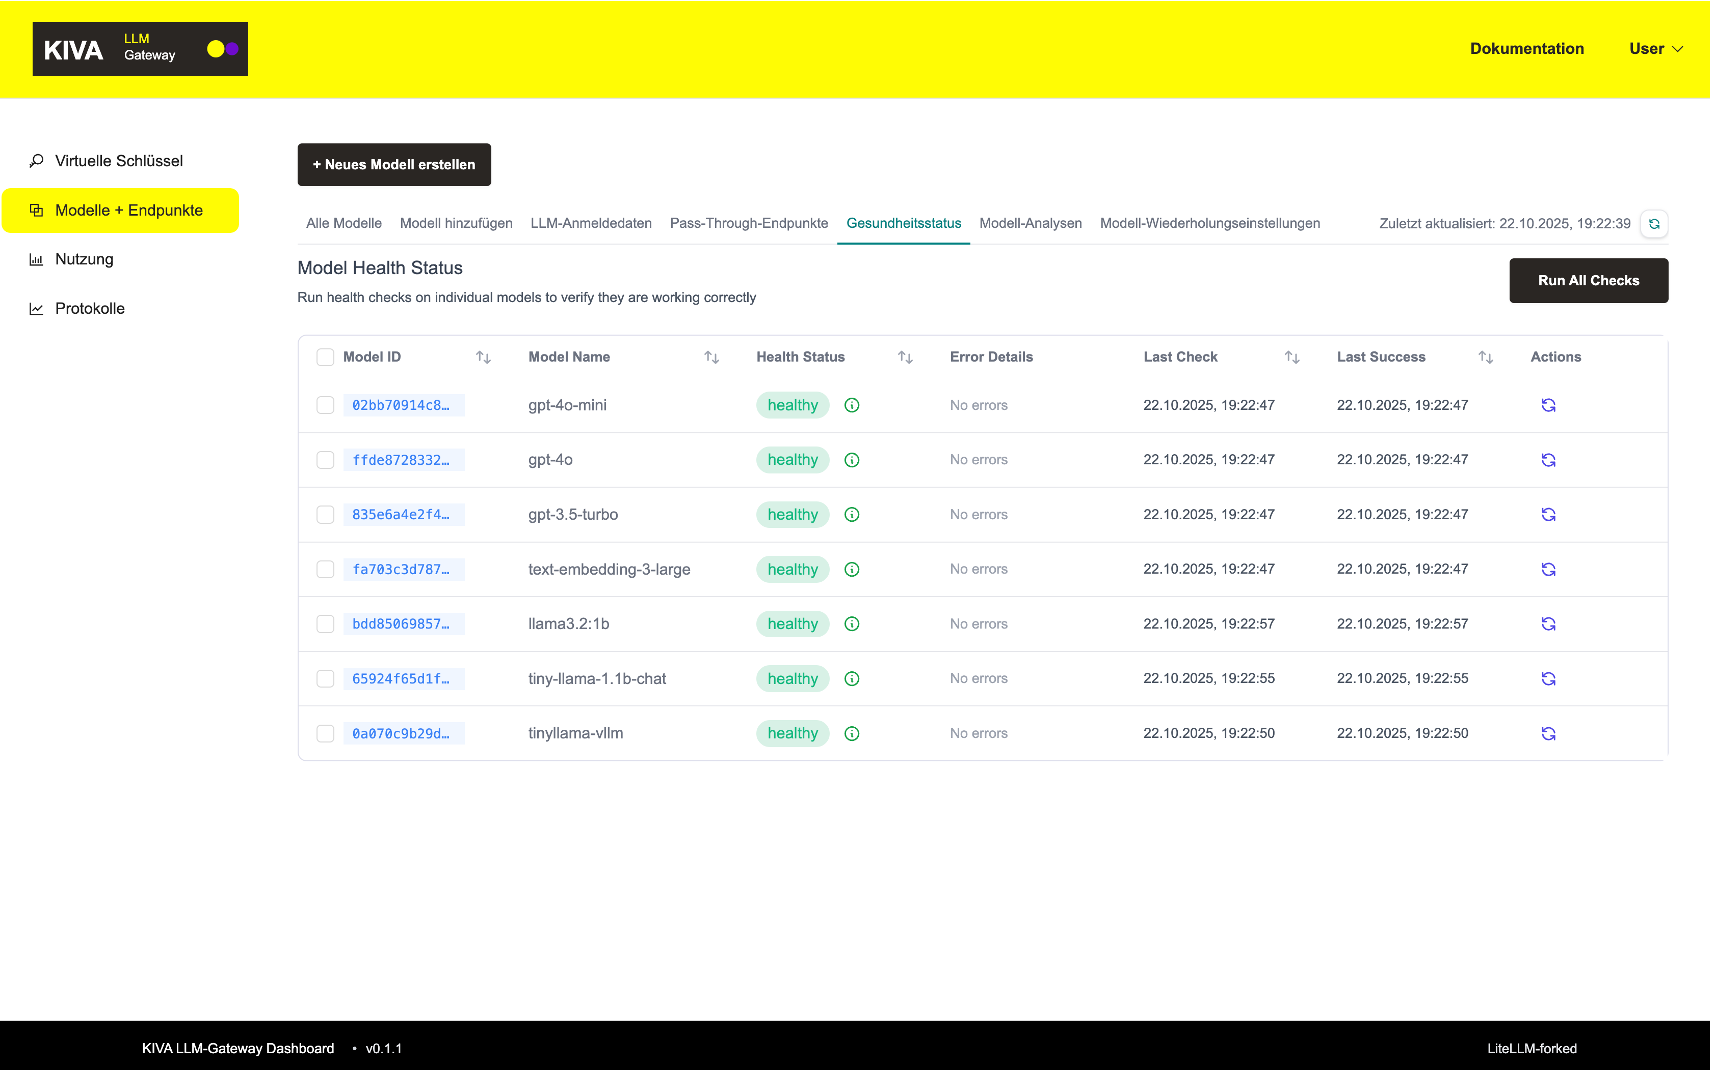1710x1070 pixels.
Task: Switch to Modell hinzufügen tab
Action: coord(456,223)
